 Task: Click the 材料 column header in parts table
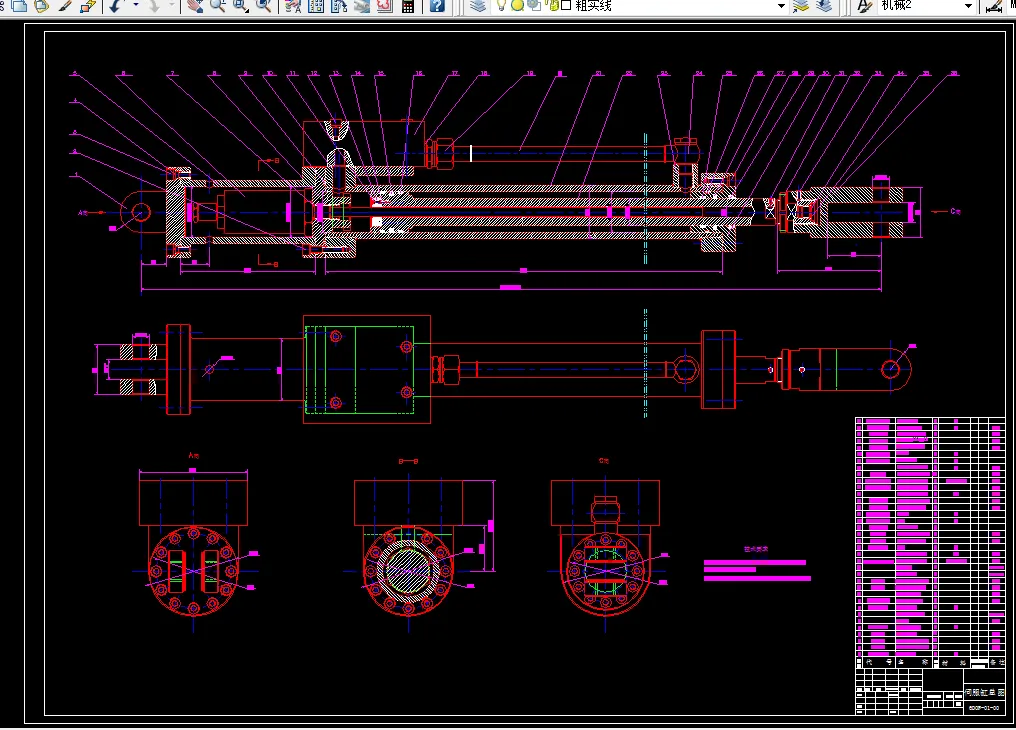click(954, 663)
